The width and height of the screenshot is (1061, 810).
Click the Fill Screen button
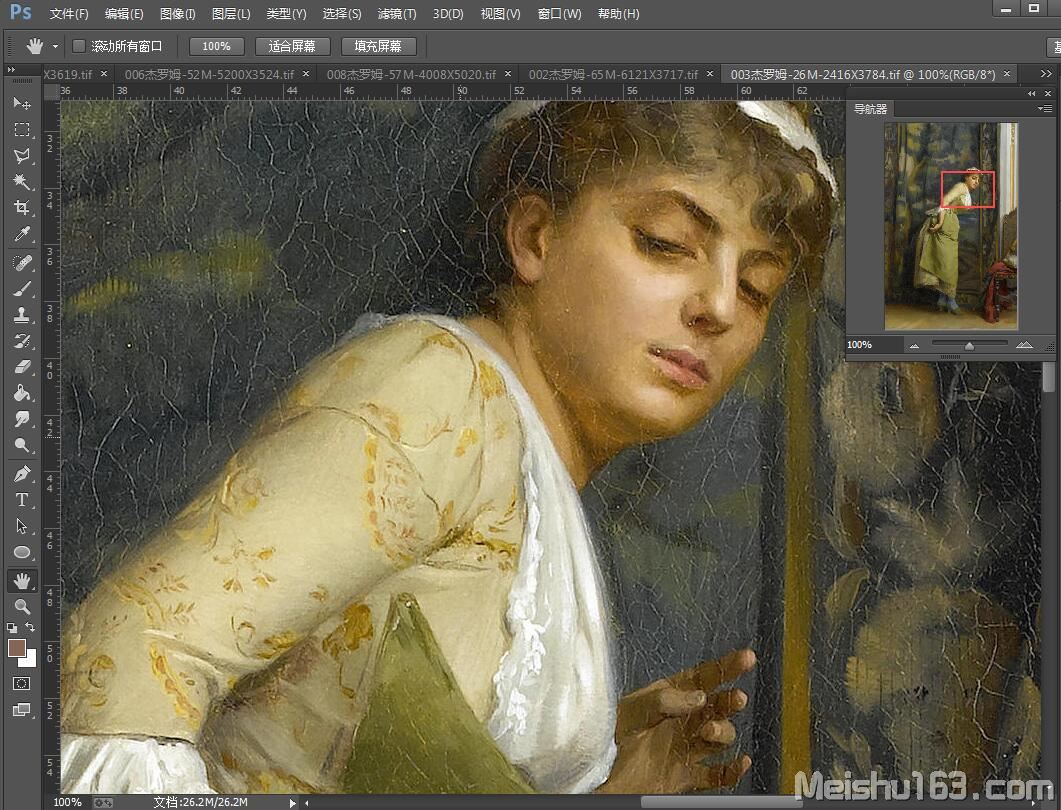coord(378,46)
